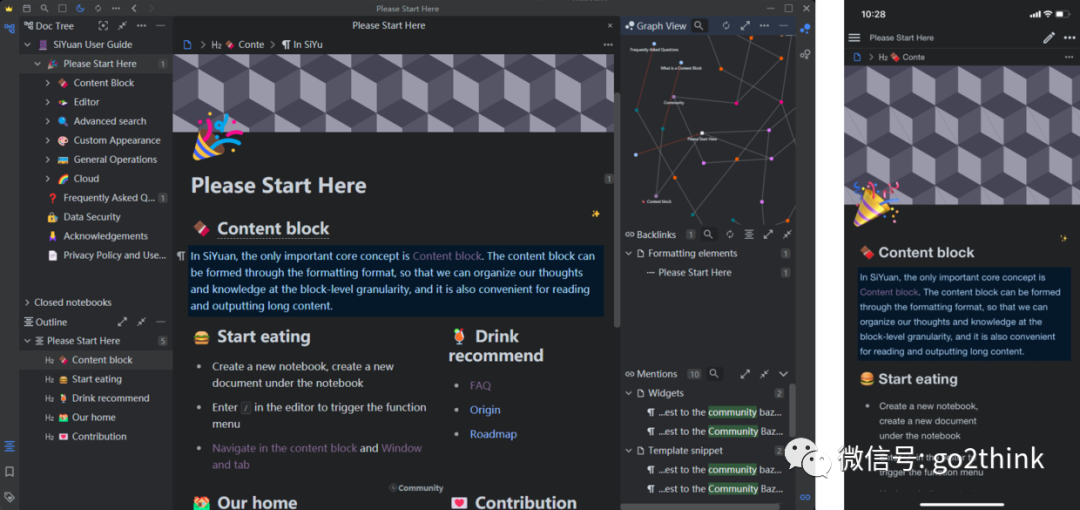Screen dimensions: 1080x510
Task: Open the Content block inline link
Action: (448, 256)
